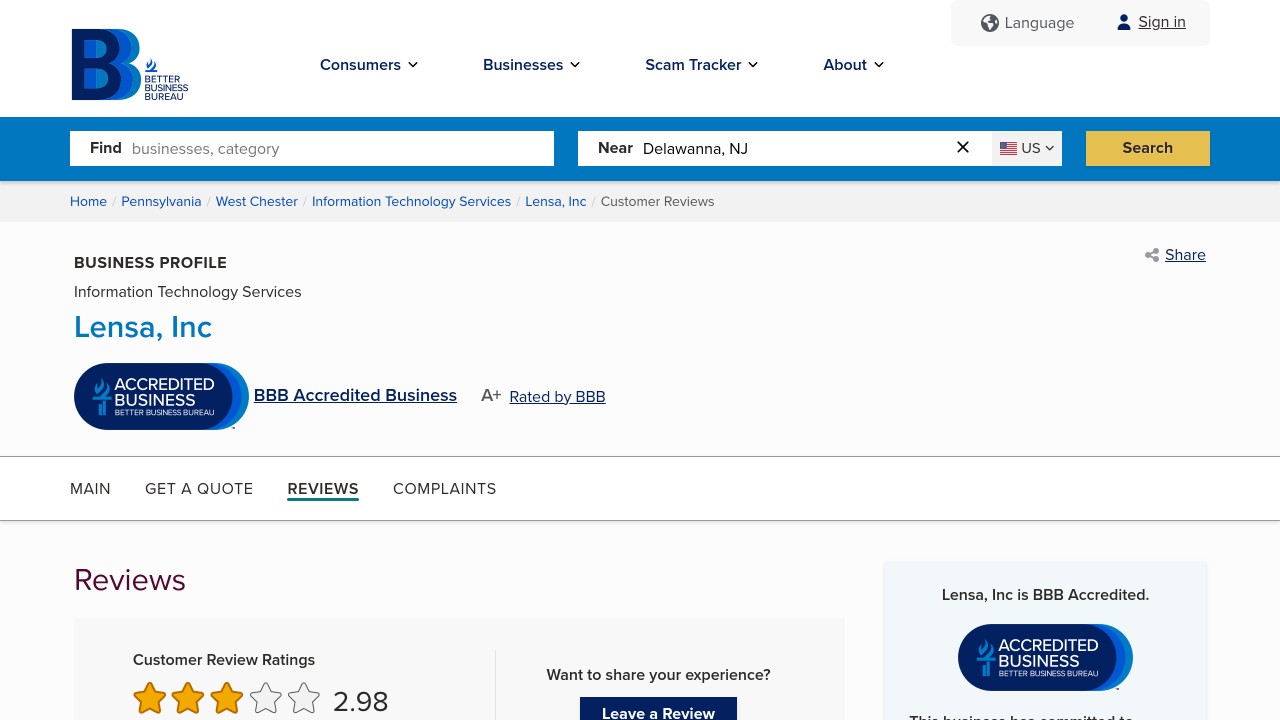This screenshot has width=1280, height=720.
Task: Click the Sign in link
Action: tap(1162, 22)
